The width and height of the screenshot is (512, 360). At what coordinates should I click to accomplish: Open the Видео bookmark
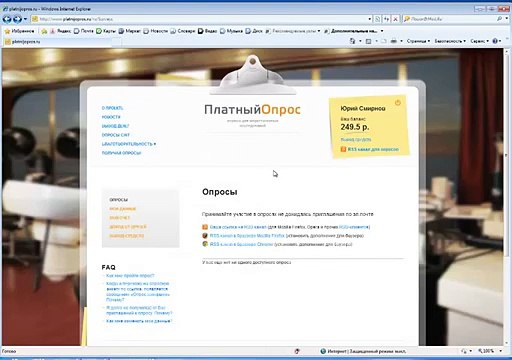207,31
